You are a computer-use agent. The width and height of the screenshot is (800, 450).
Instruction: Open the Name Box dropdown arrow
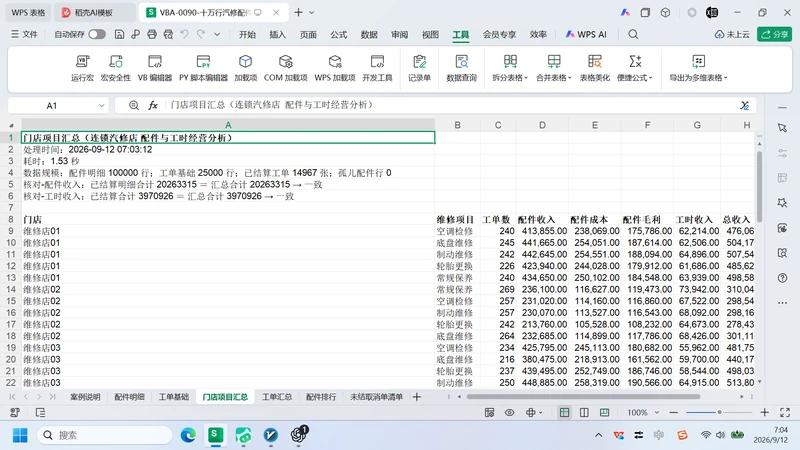click(101, 106)
